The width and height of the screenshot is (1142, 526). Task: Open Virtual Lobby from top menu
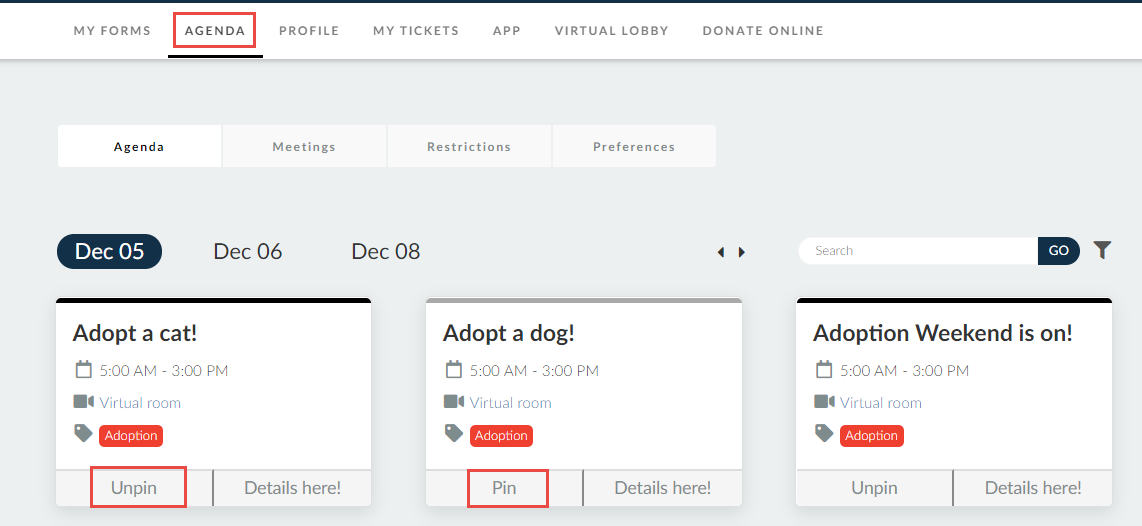click(612, 31)
